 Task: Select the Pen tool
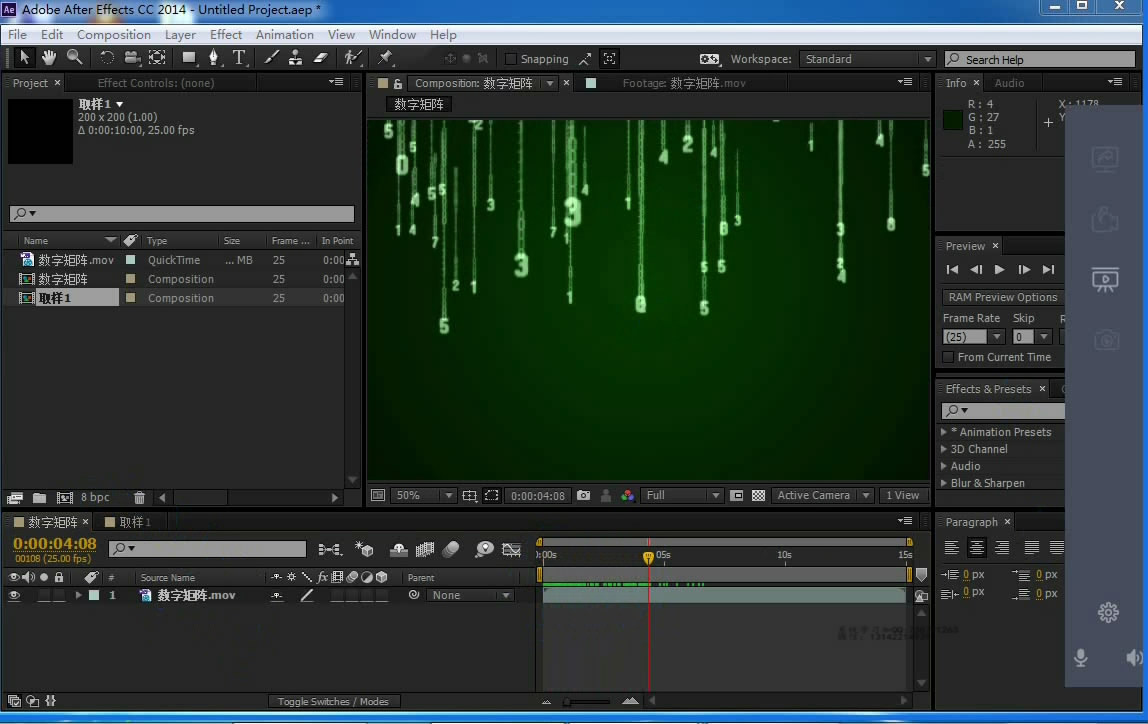214,58
